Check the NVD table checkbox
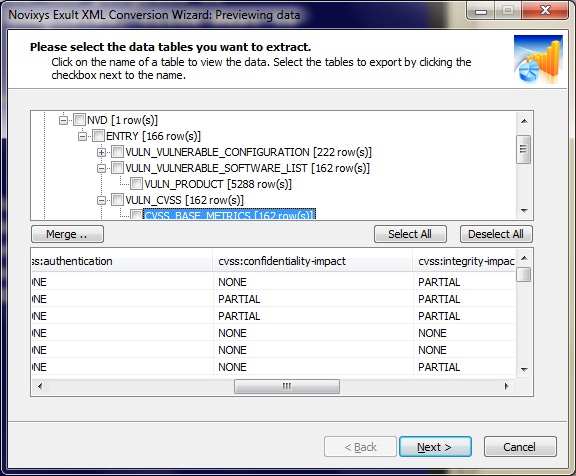The width and height of the screenshot is (576, 476). point(79,120)
